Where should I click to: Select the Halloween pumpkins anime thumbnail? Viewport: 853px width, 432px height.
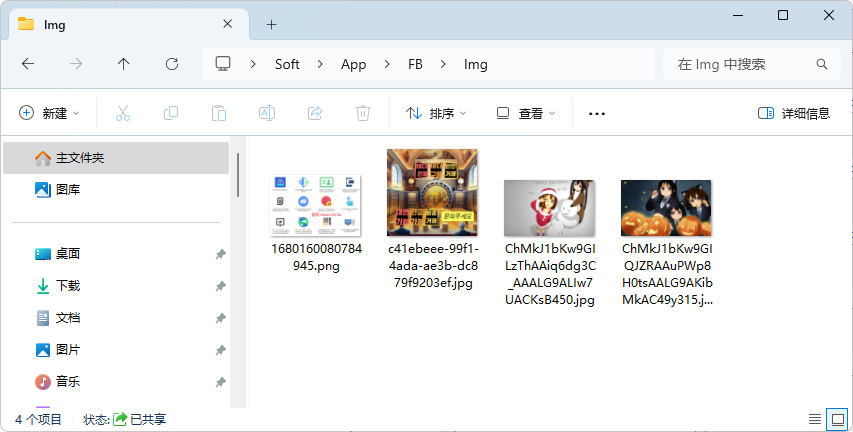click(666, 208)
